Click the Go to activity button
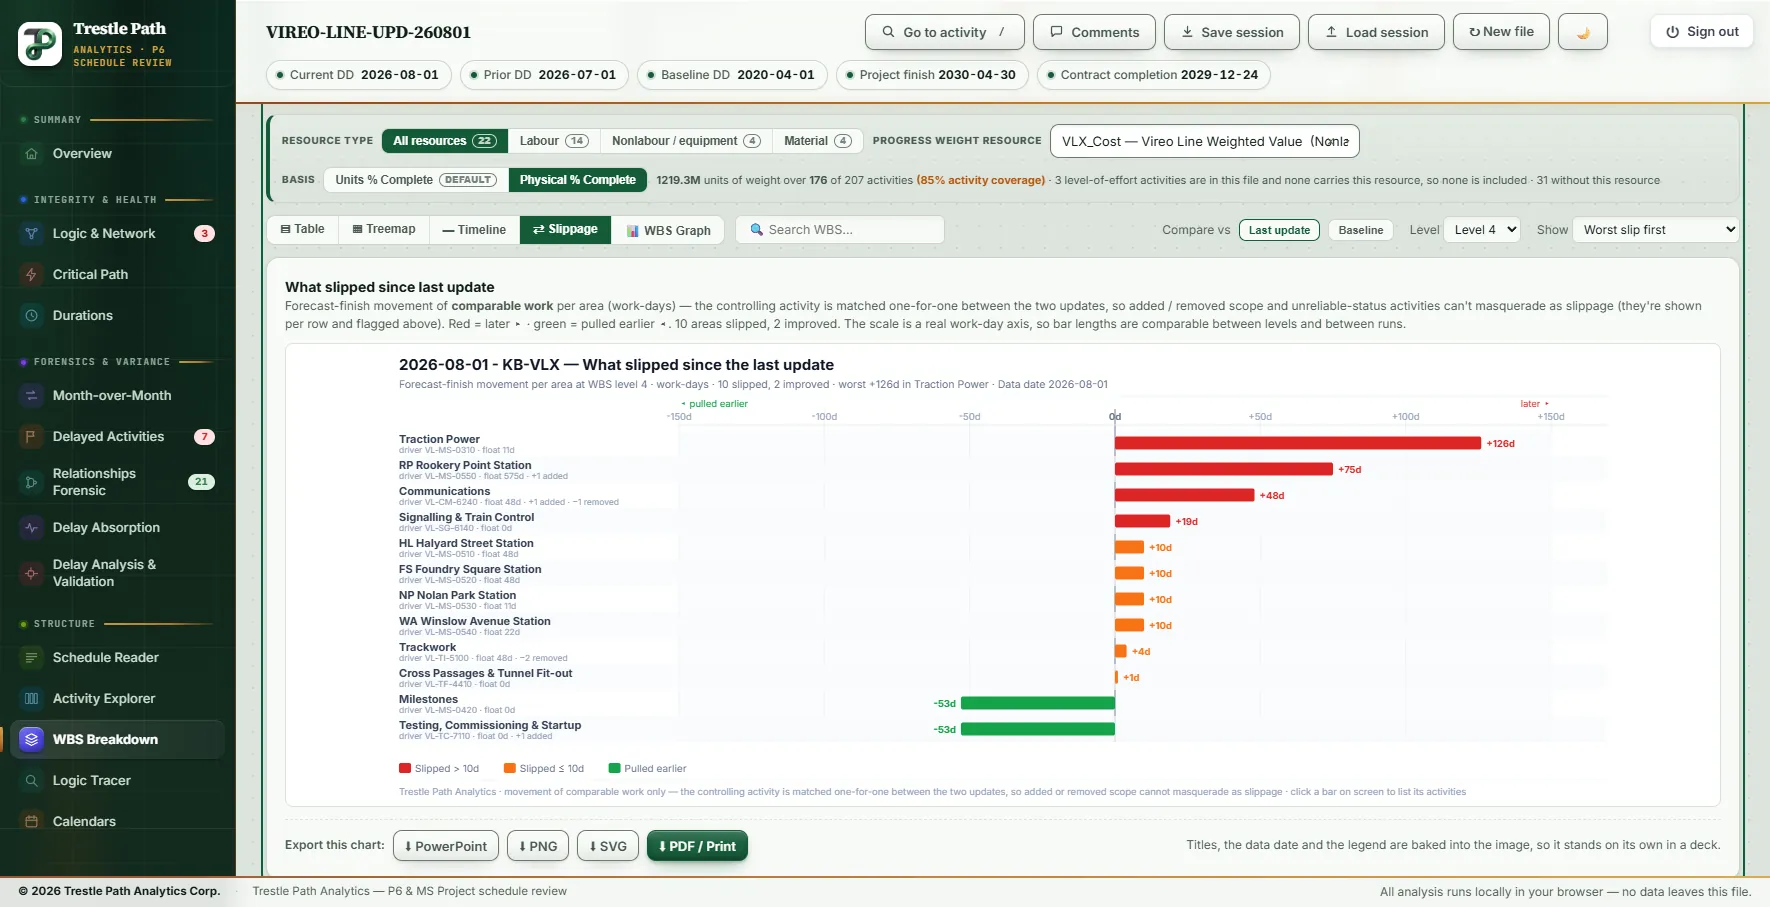 tap(945, 32)
